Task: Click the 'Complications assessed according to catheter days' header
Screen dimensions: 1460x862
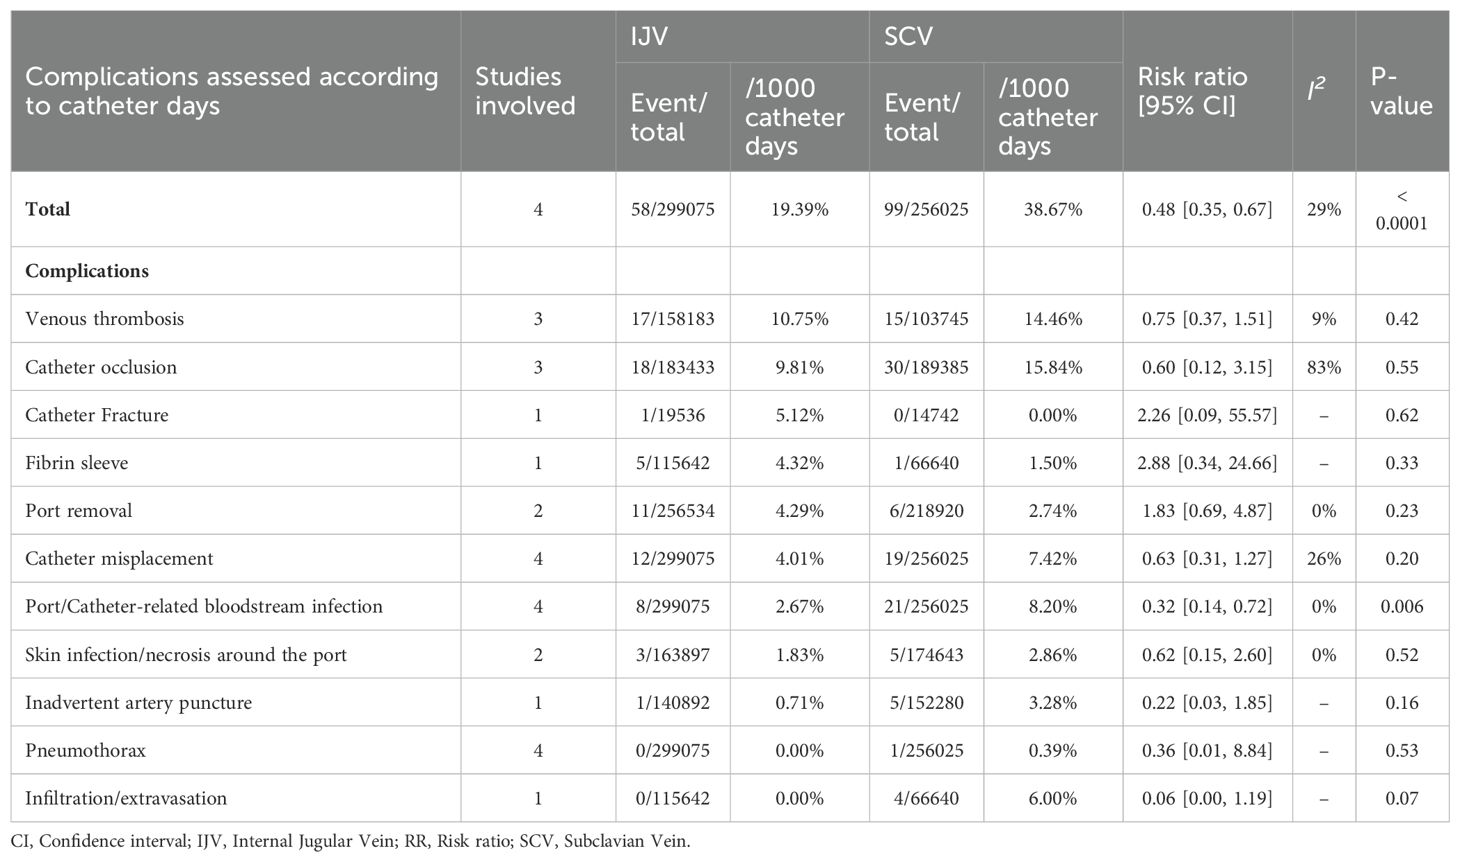Action: 232,91
